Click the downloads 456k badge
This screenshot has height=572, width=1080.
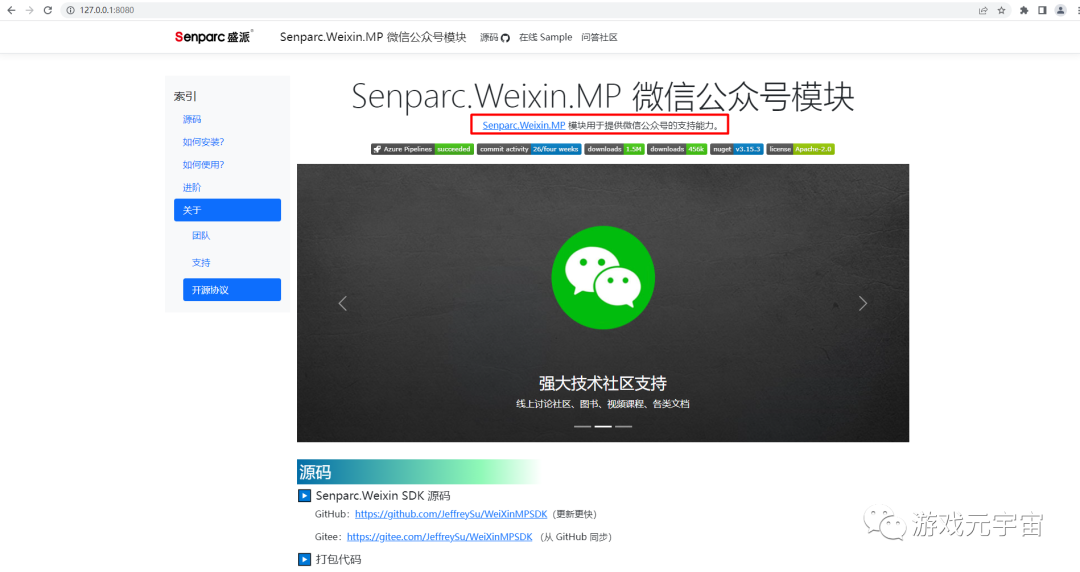point(677,149)
